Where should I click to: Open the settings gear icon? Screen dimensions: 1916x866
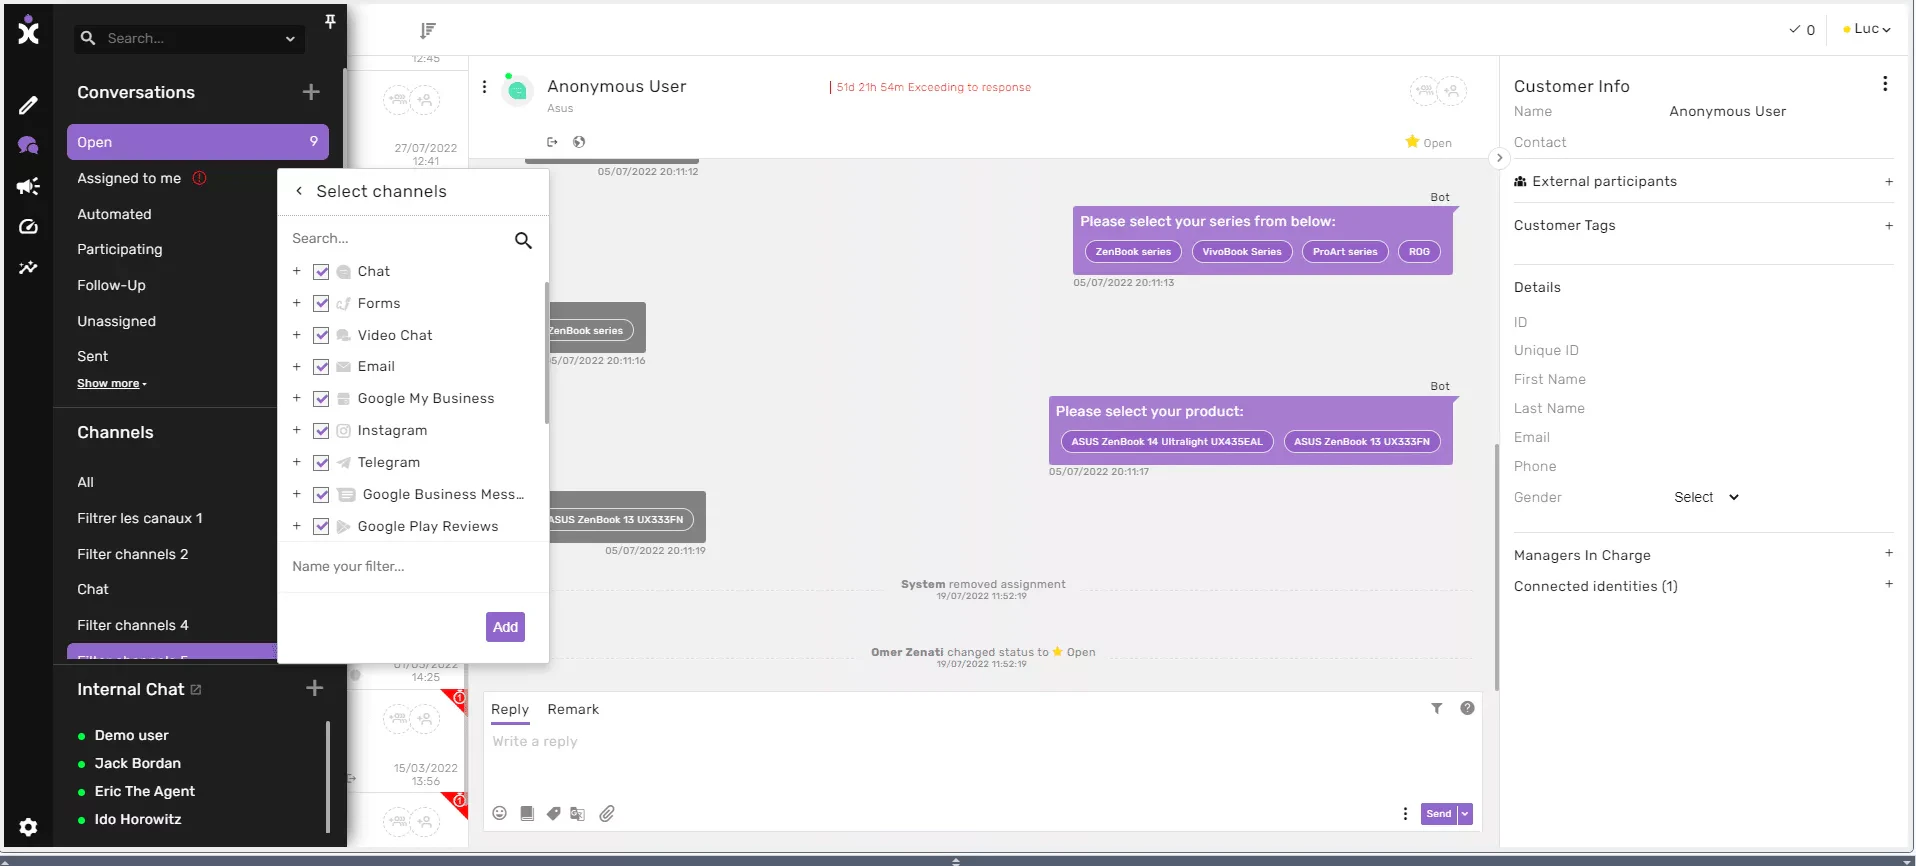coord(28,827)
